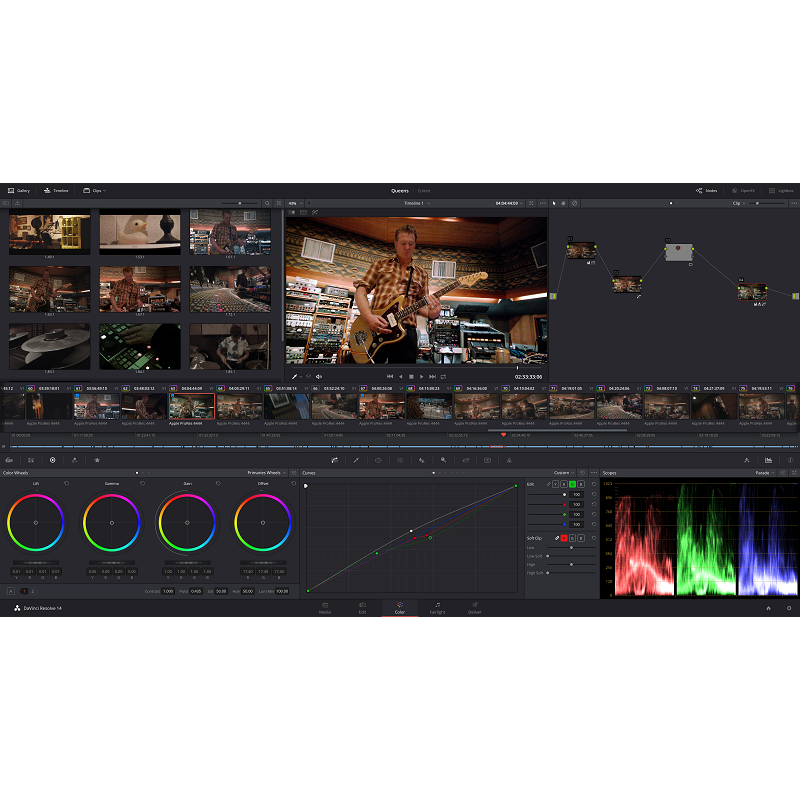Select the Qualifier eyedropper tool

tap(355, 460)
